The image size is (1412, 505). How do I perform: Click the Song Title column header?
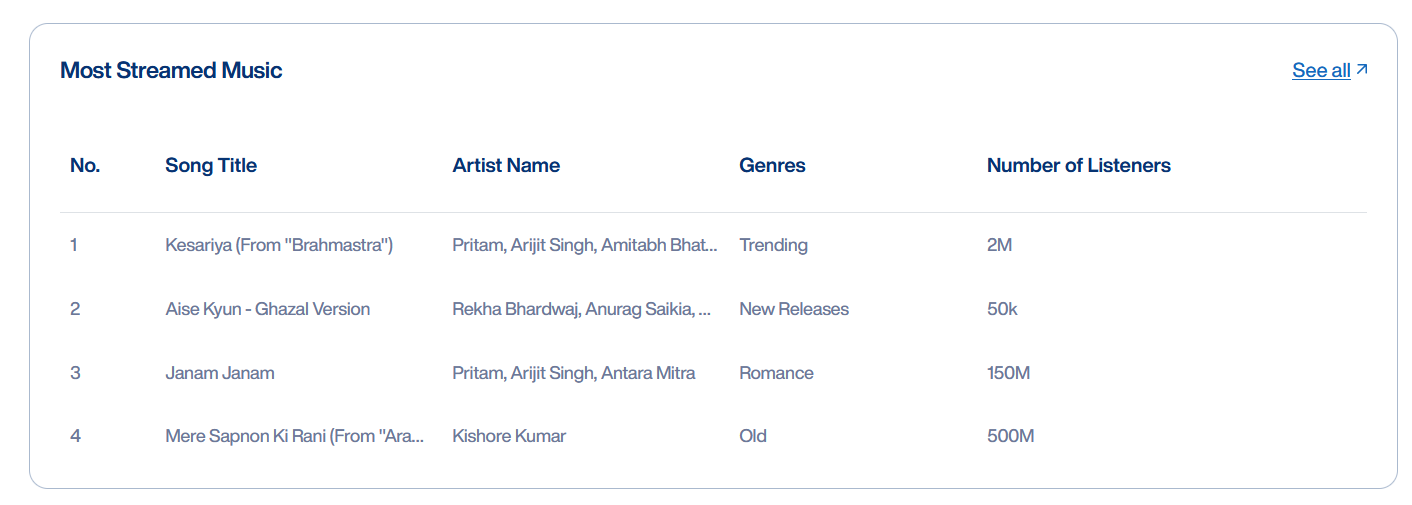[x=211, y=166]
